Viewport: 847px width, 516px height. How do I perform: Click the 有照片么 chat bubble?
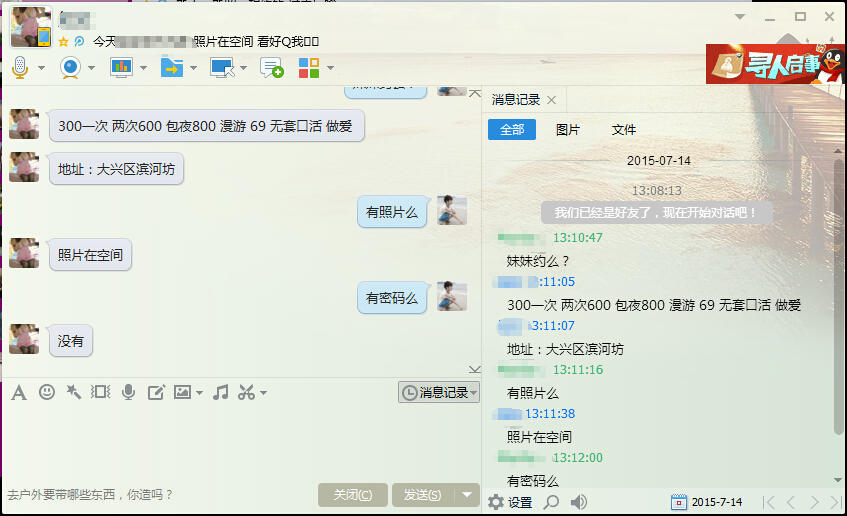392,212
